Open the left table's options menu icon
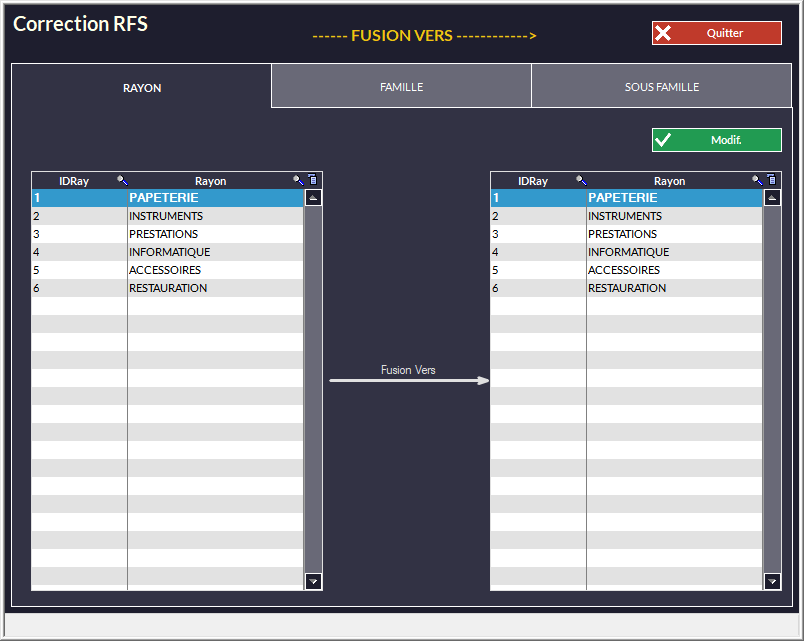This screenshot has width=804, height=641. [x=312, y=181]
